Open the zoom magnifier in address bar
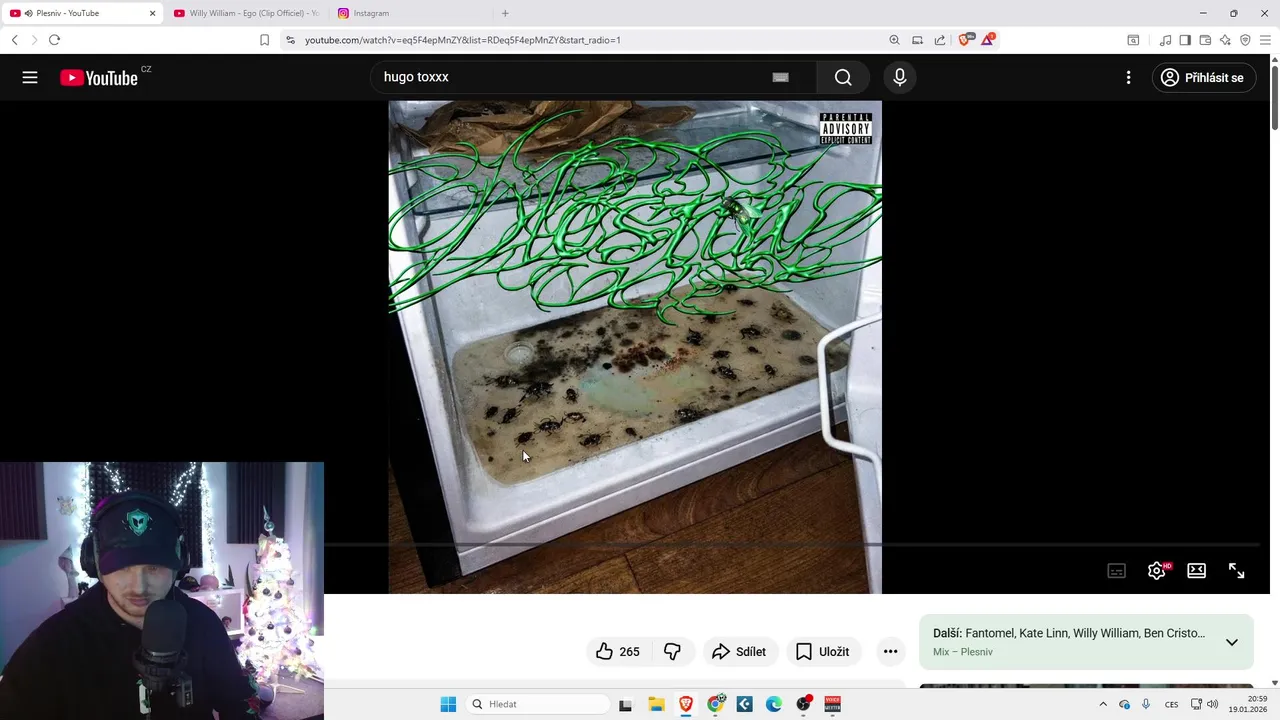The width and height of the screenshot is (1280, 720). [x=894, y=40]
